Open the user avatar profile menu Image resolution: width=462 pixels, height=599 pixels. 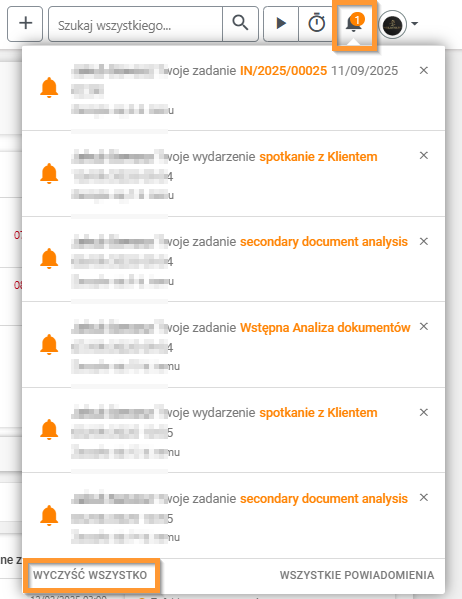pos(392,24)
